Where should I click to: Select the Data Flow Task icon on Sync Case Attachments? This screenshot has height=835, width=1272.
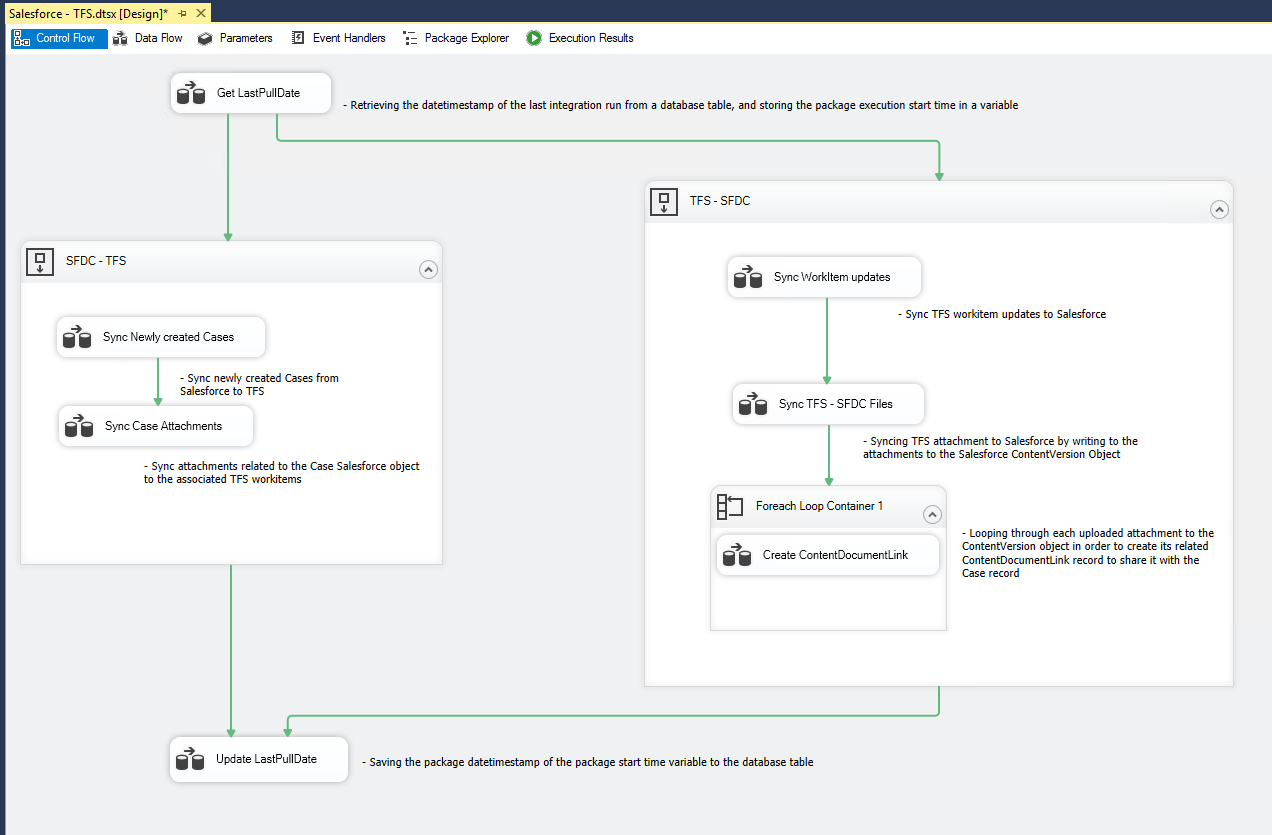[77, 426]
